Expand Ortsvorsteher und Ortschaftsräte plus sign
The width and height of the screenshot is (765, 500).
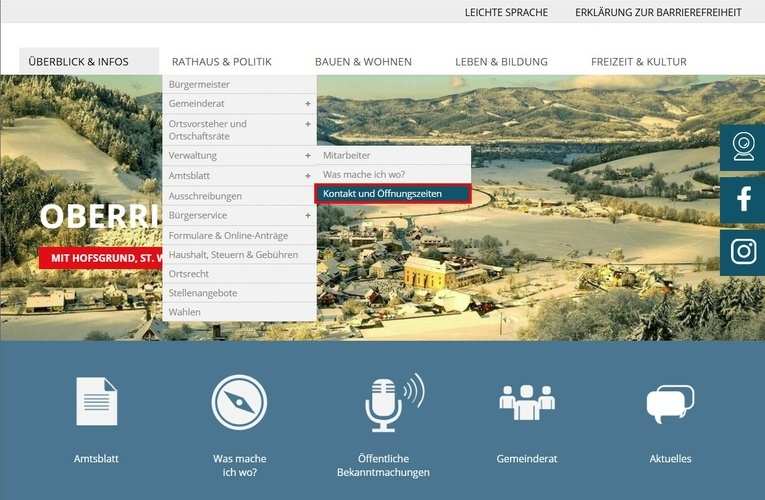(307, 124)
